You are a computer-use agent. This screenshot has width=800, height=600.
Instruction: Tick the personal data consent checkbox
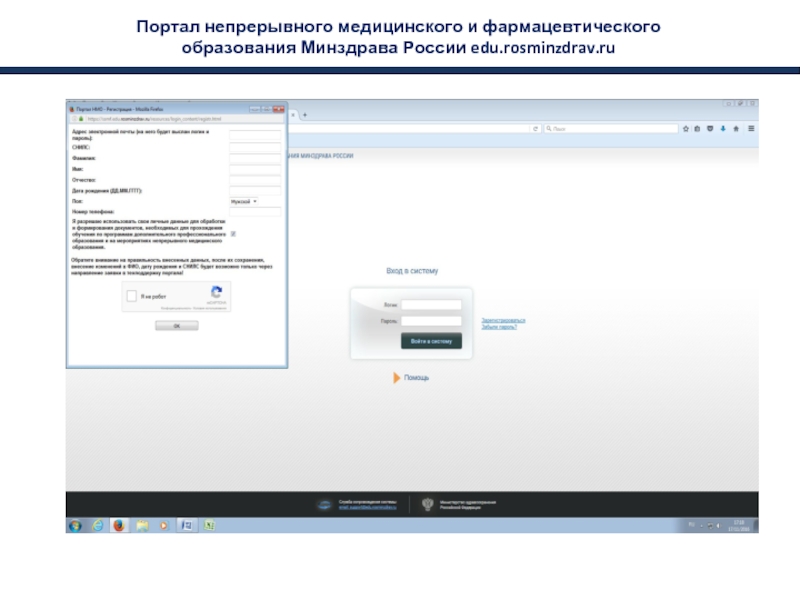pos(233,234)
